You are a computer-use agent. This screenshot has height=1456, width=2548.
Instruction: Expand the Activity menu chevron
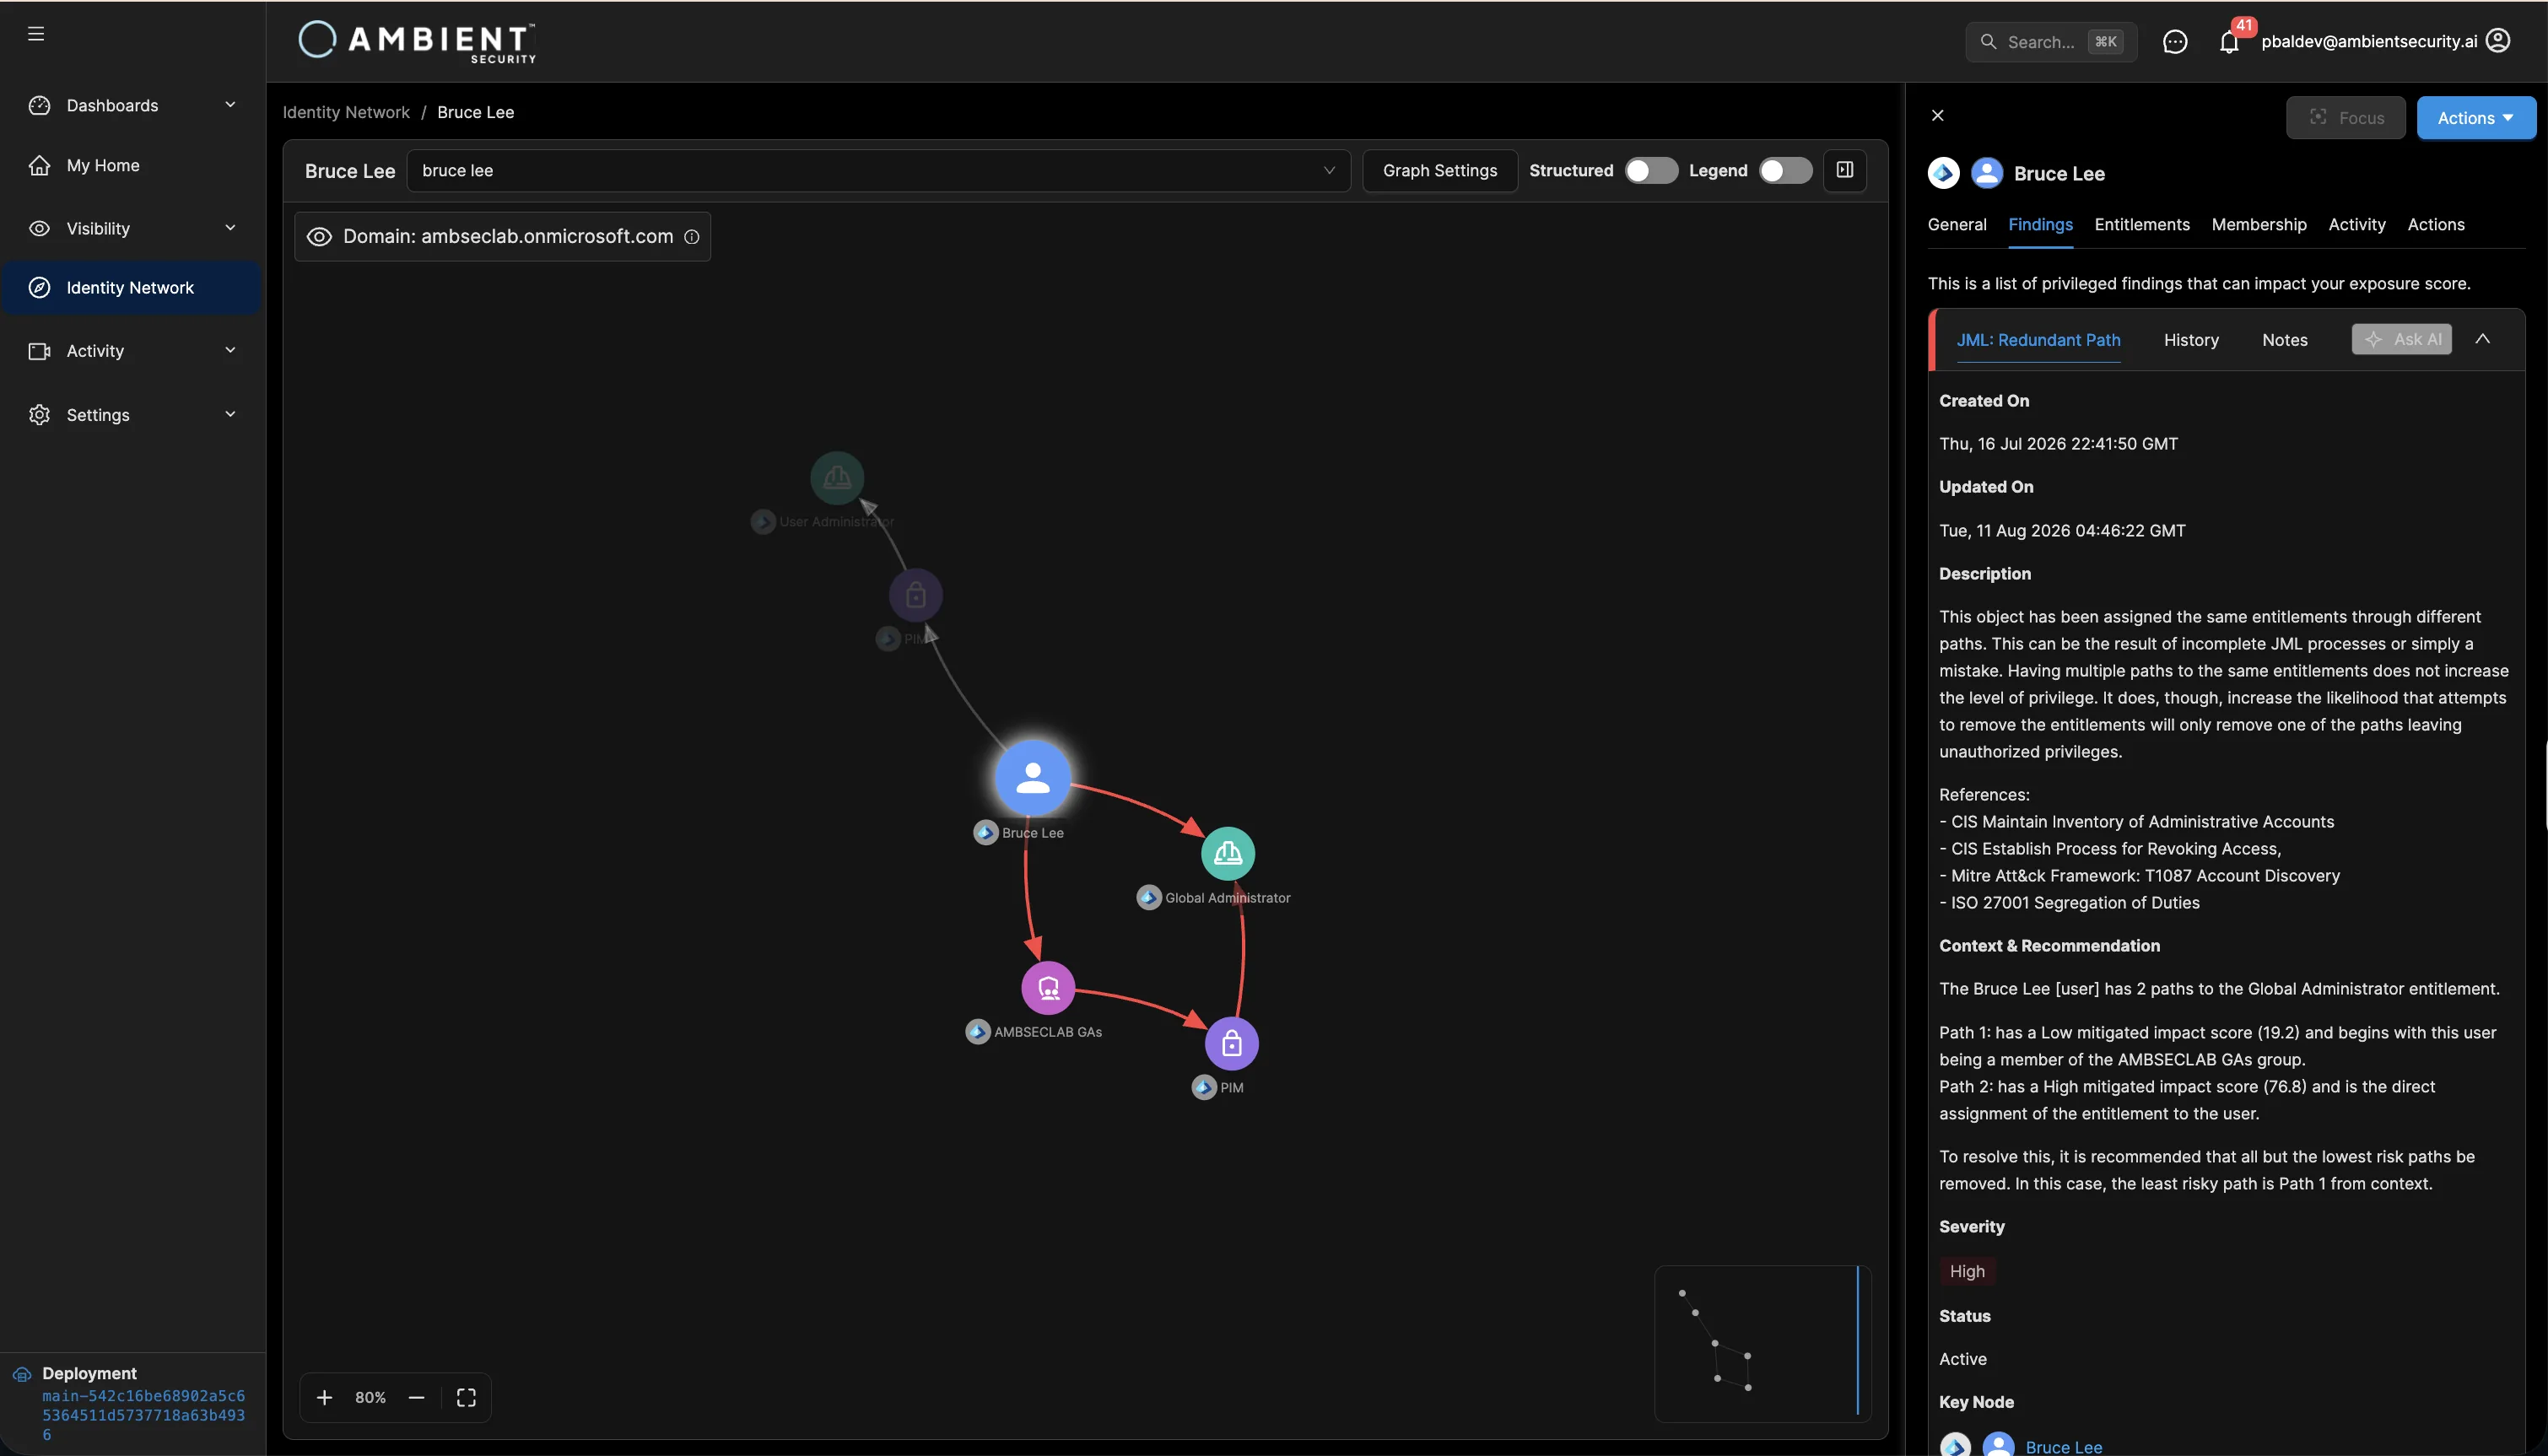(x=230, y=350)
